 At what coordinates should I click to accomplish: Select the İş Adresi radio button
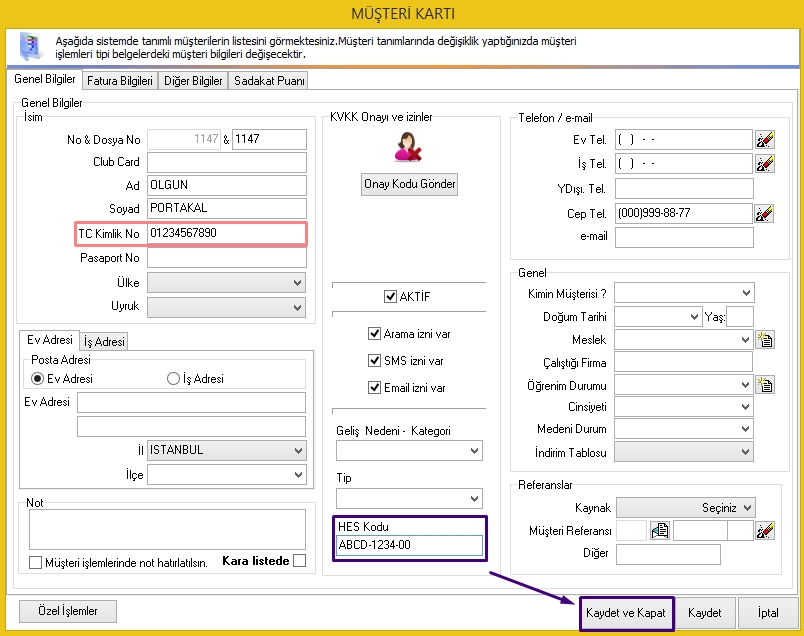point(173,379)
